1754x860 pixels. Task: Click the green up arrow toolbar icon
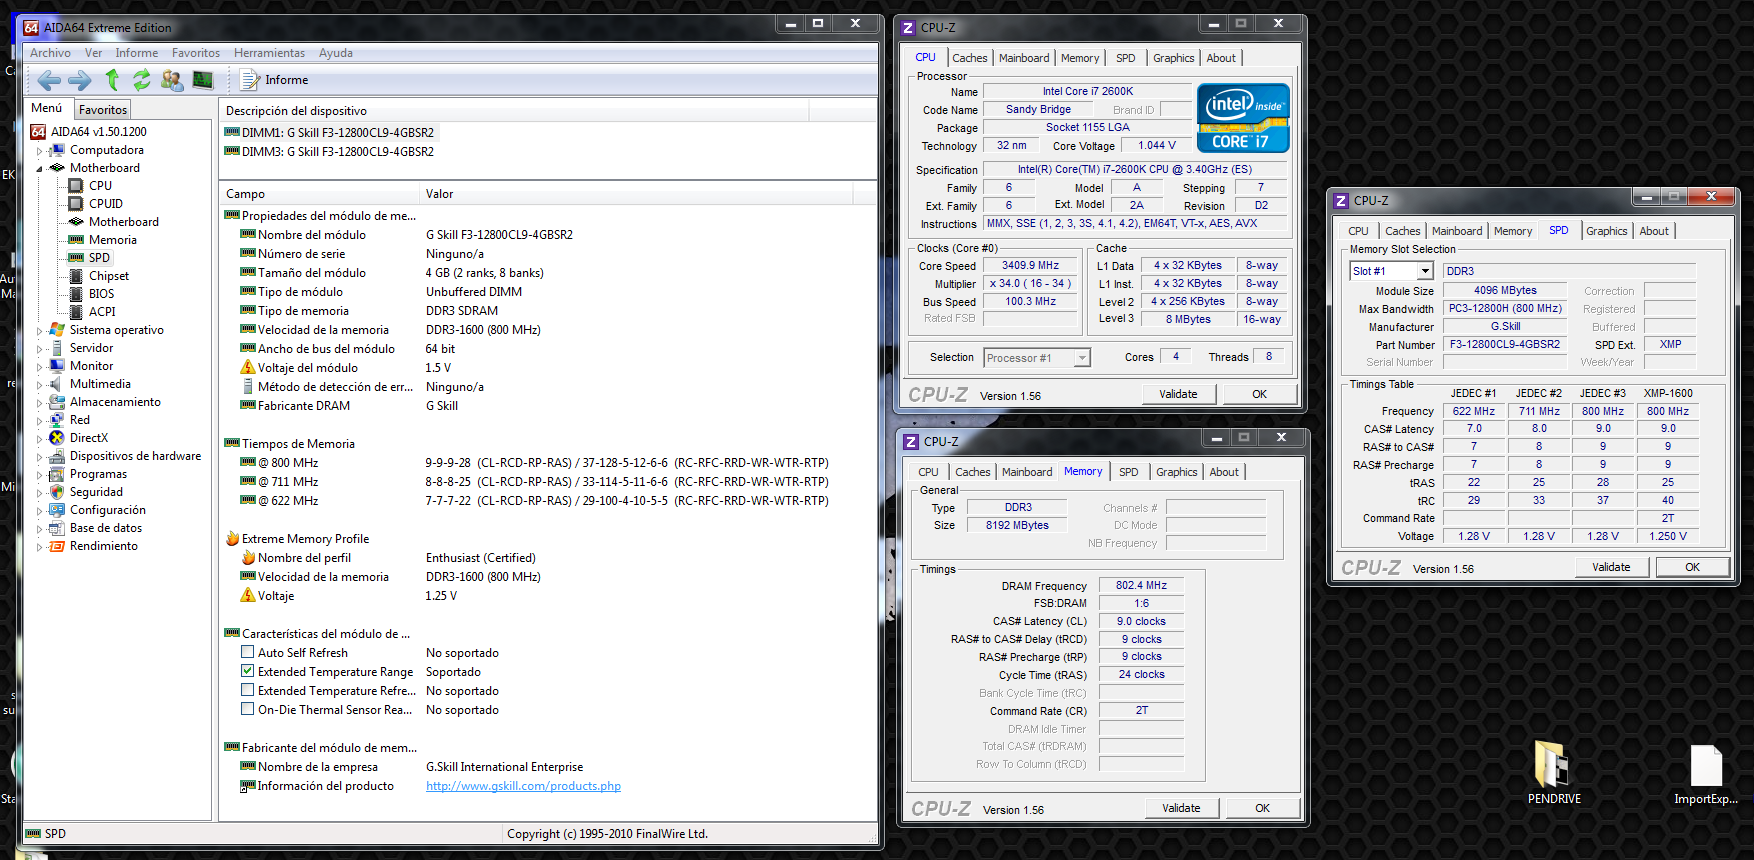coord(112,80)
